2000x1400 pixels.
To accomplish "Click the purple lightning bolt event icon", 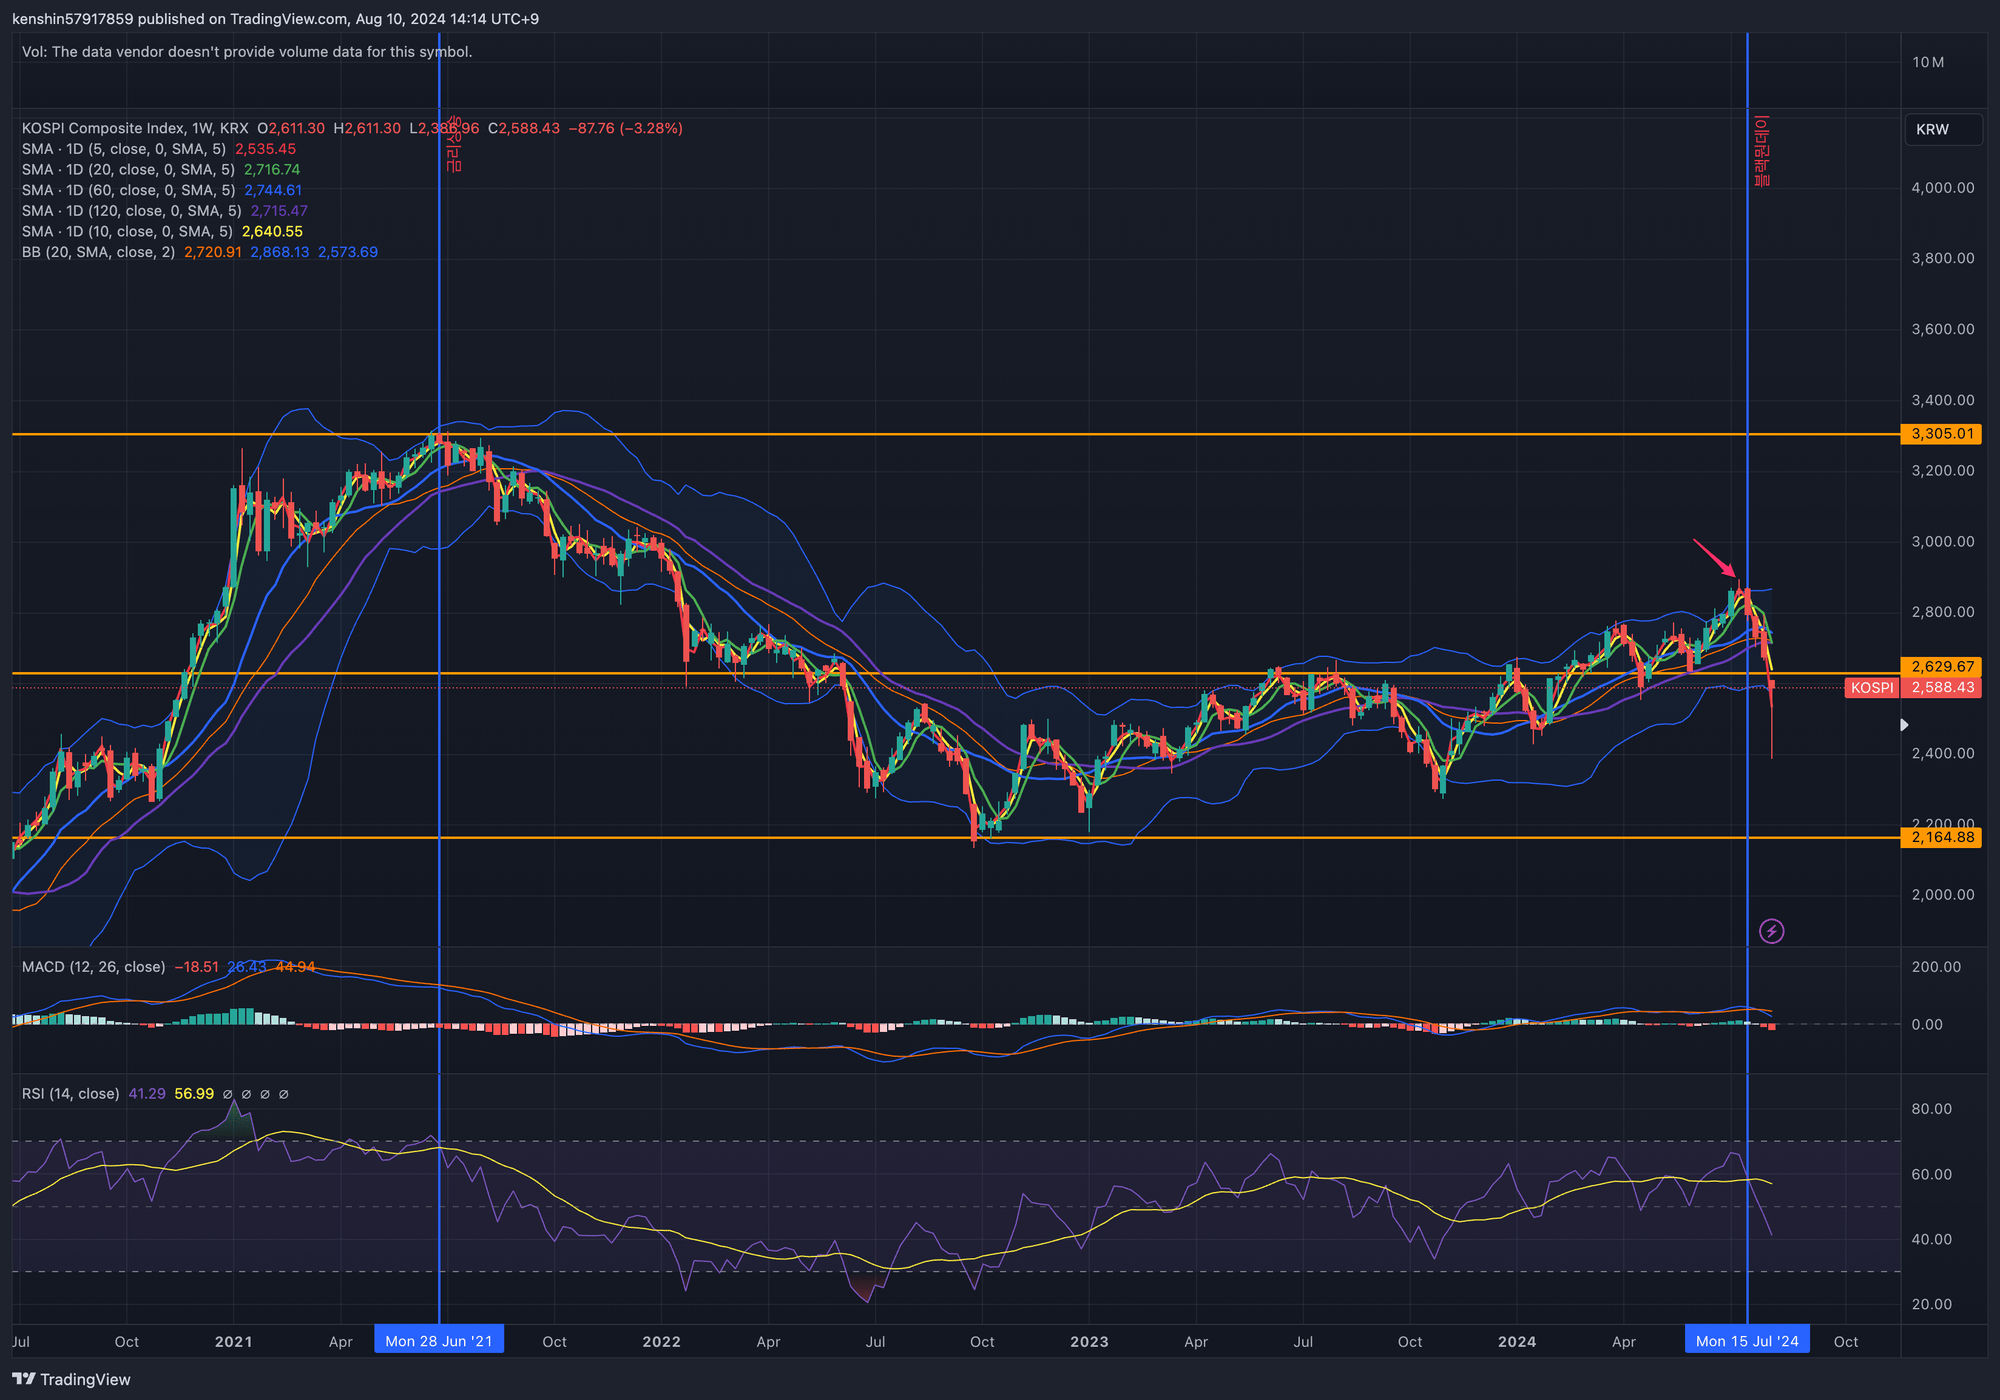I will pos(1771,931).
